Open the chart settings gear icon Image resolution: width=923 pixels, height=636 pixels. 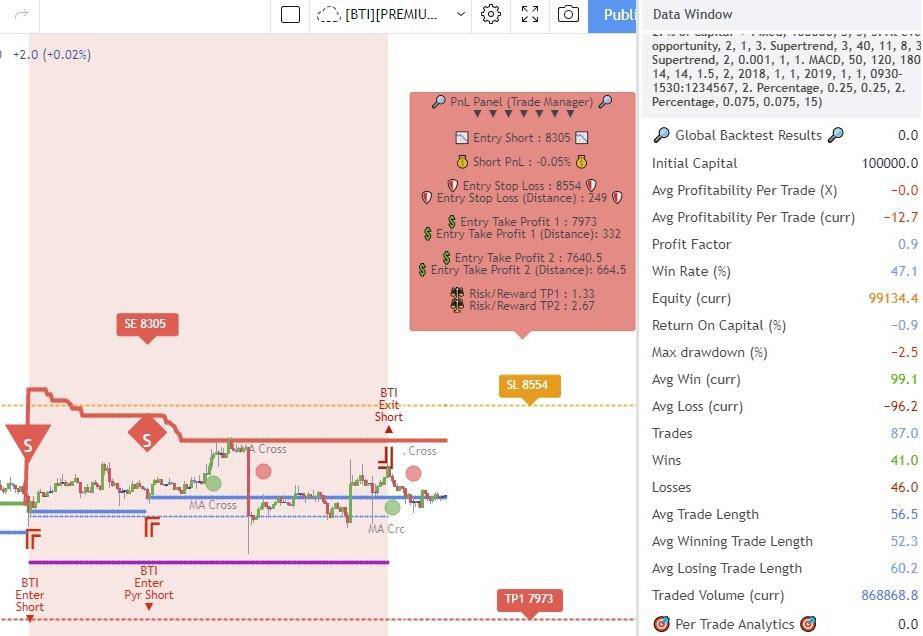click(490, 14)
